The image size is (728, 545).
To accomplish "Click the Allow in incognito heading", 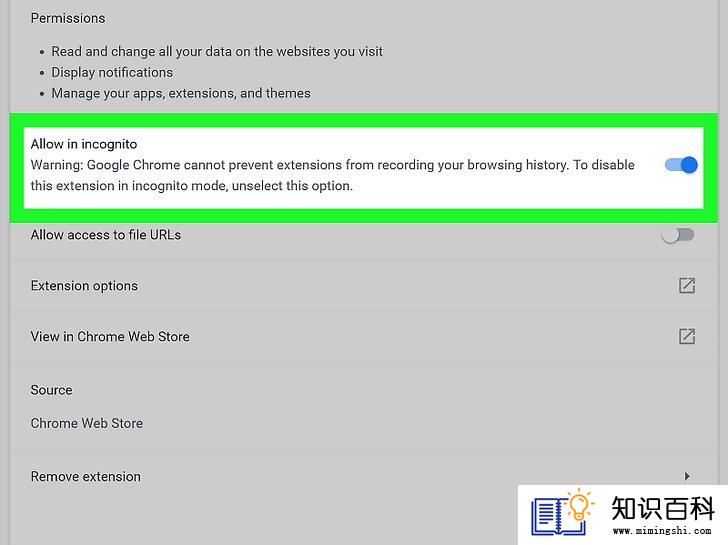I will [x=84, y=144].
